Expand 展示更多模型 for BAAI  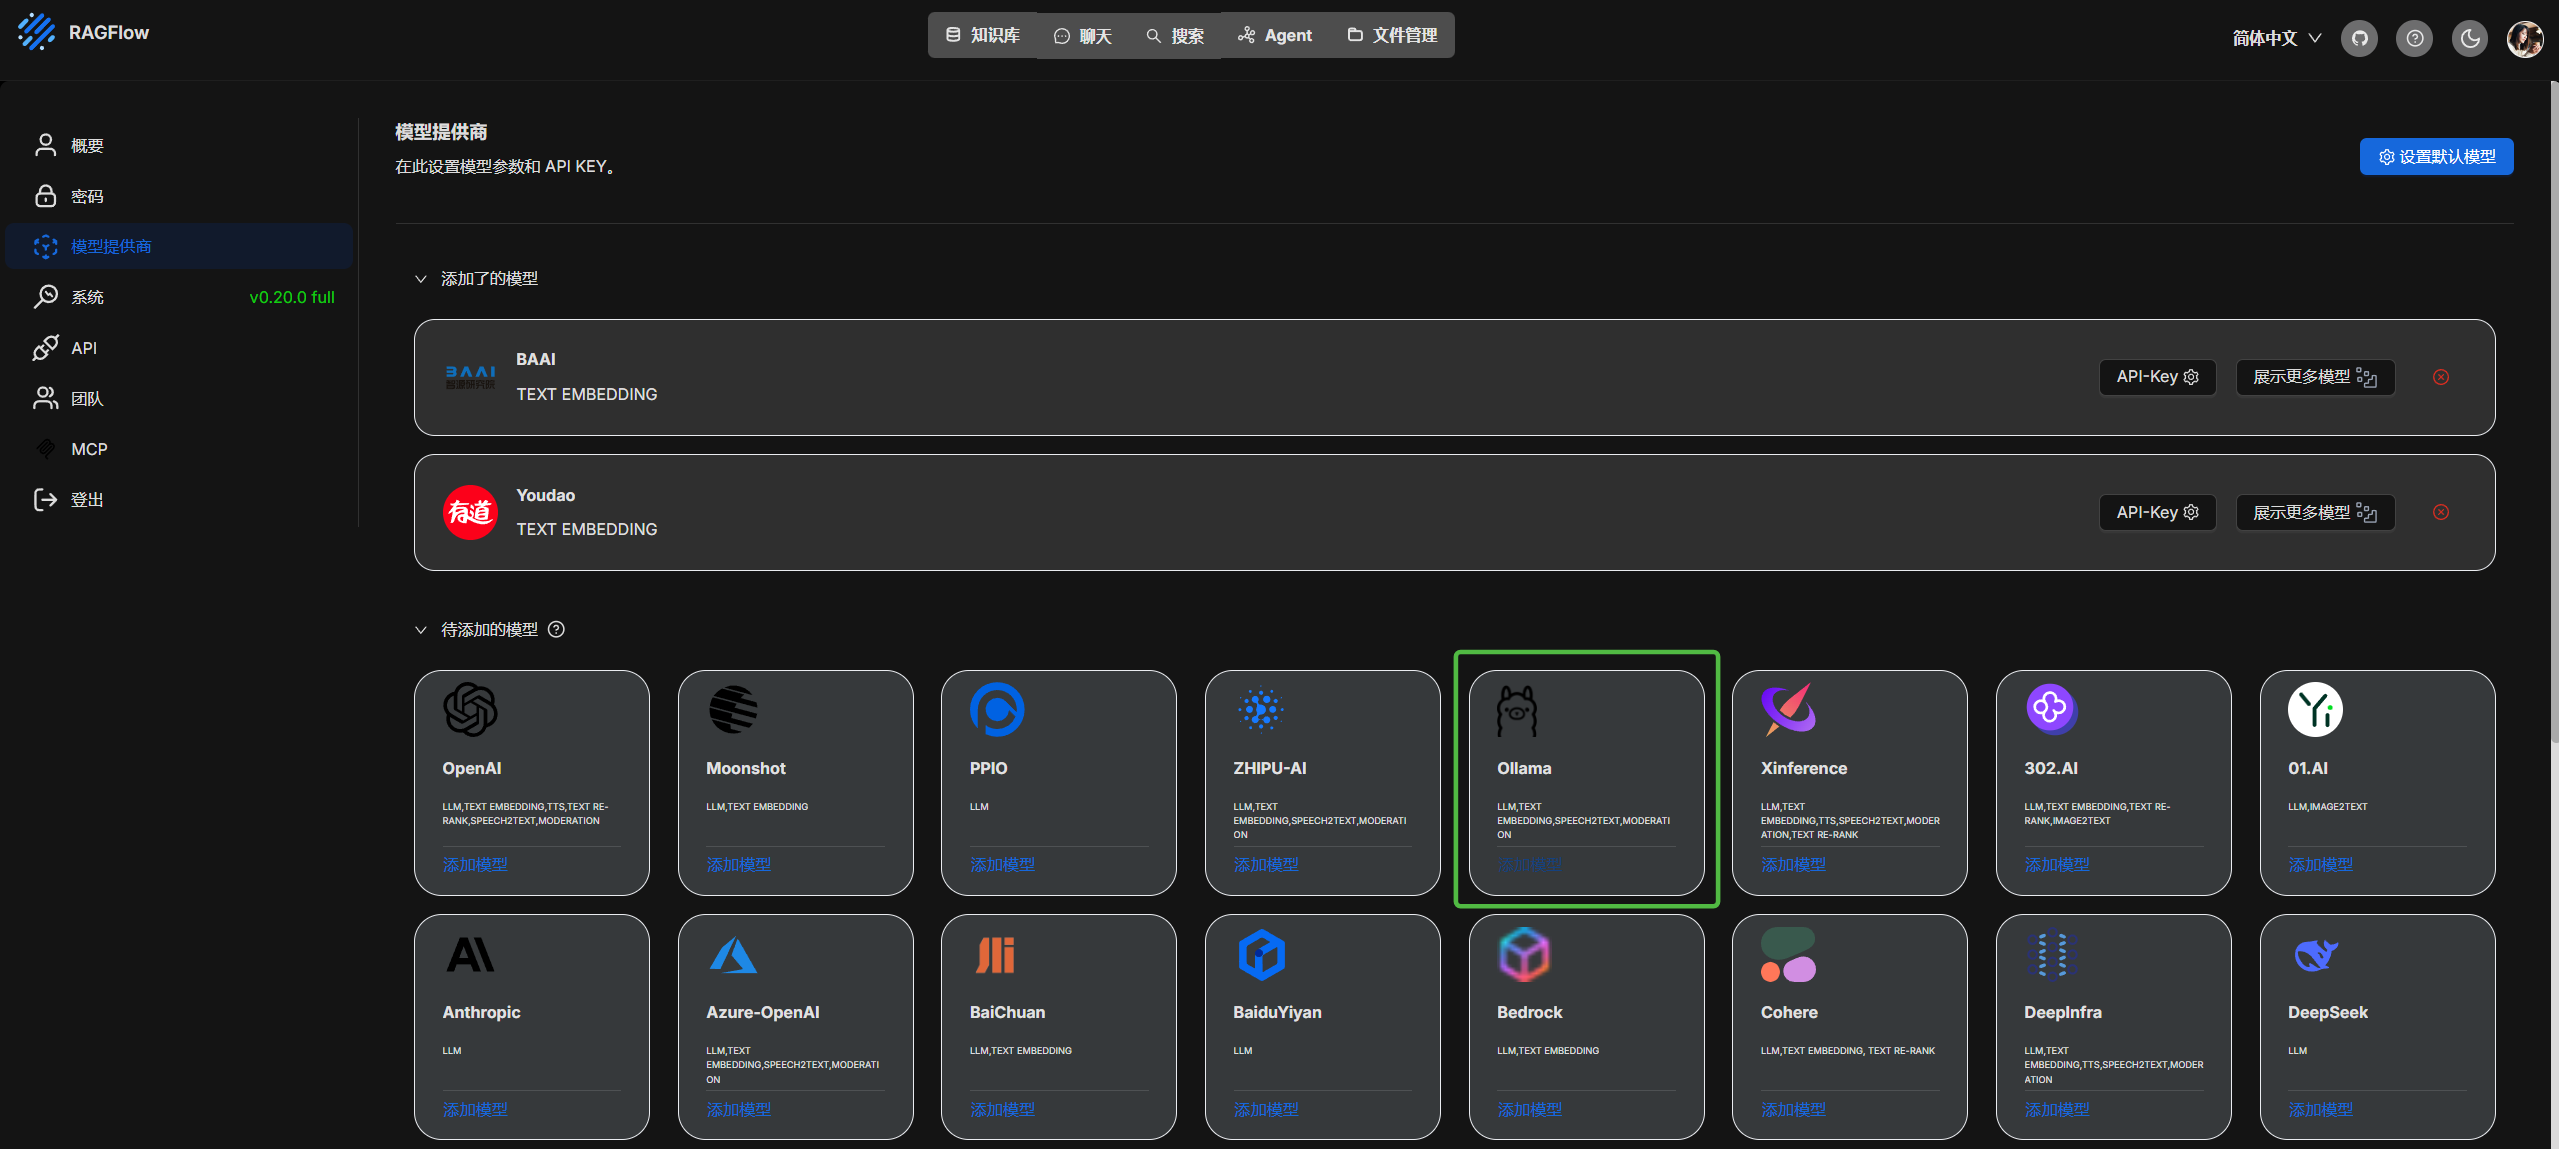click(2315, 377)
